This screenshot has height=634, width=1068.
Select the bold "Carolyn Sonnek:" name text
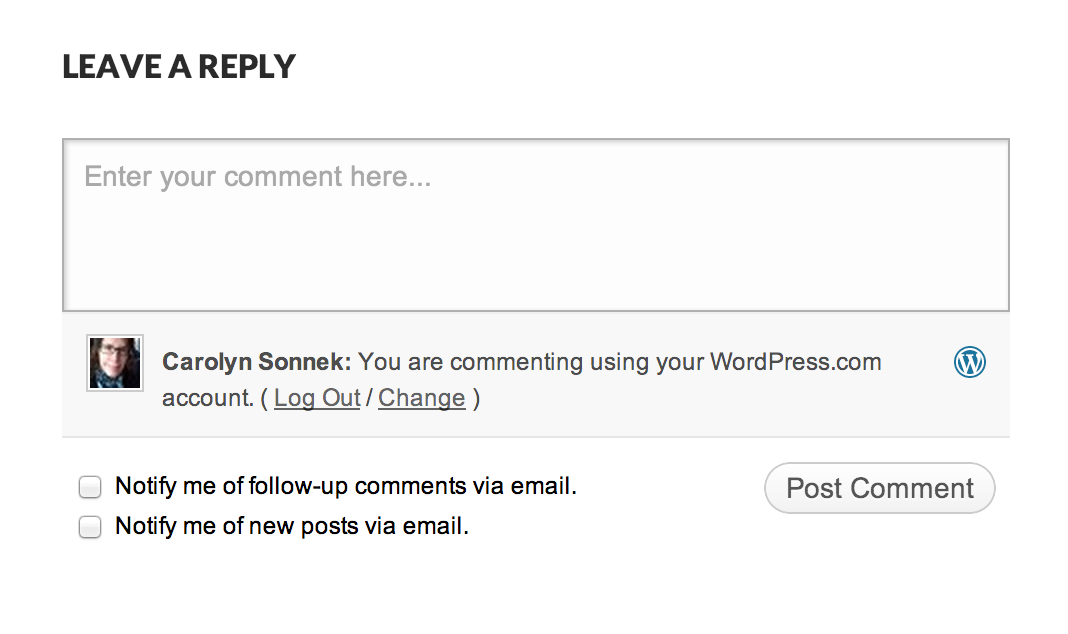(256, 362)
